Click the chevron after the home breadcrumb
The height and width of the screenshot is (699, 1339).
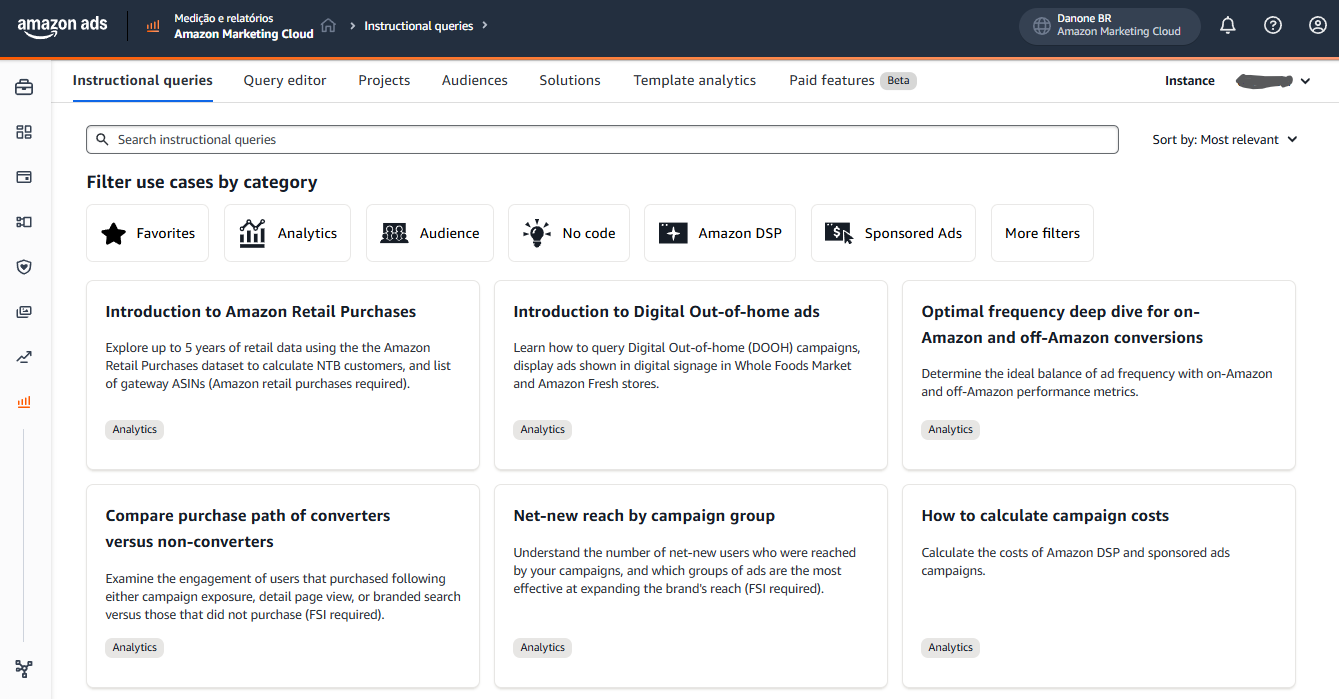click(353, 26)
